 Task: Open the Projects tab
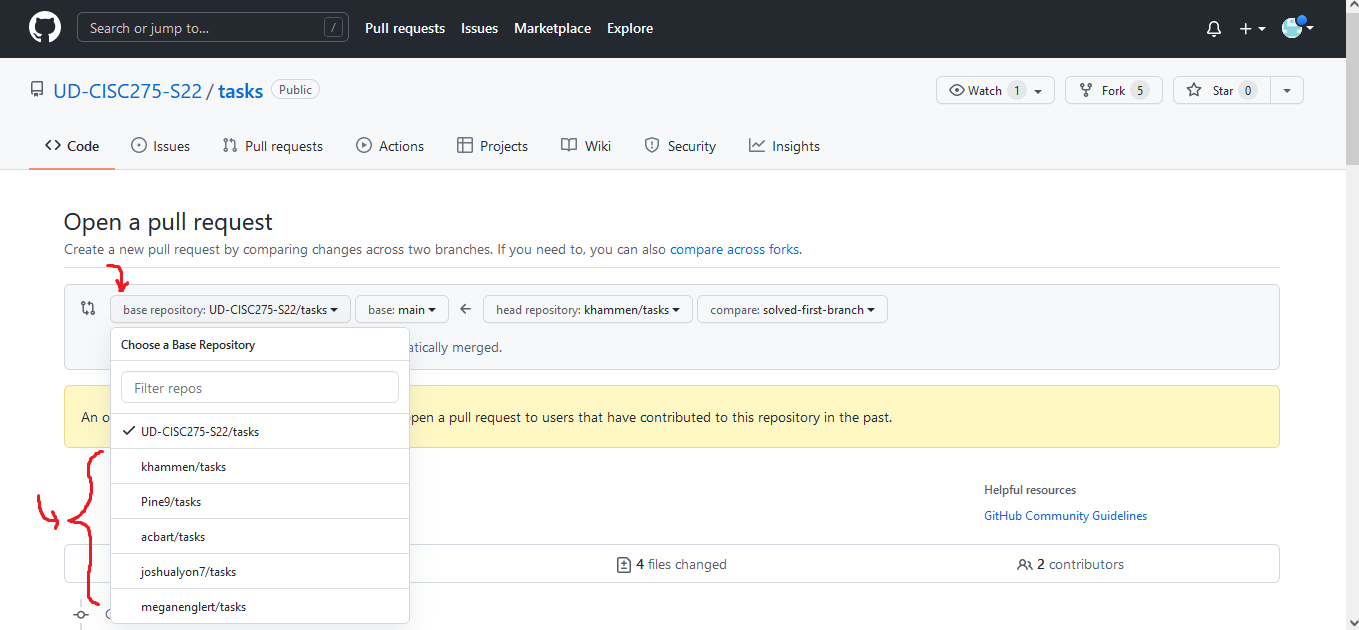point(492,146)
